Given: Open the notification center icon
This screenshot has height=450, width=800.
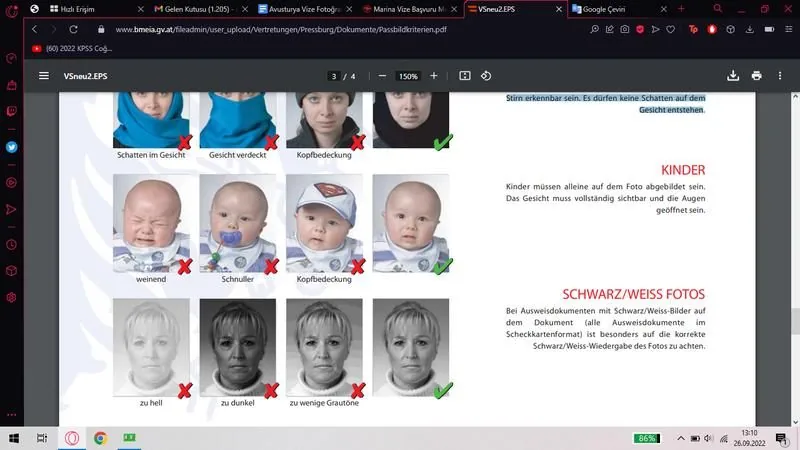Looking at the screenshot, I should pyautogui.click(x=782, y=438).
